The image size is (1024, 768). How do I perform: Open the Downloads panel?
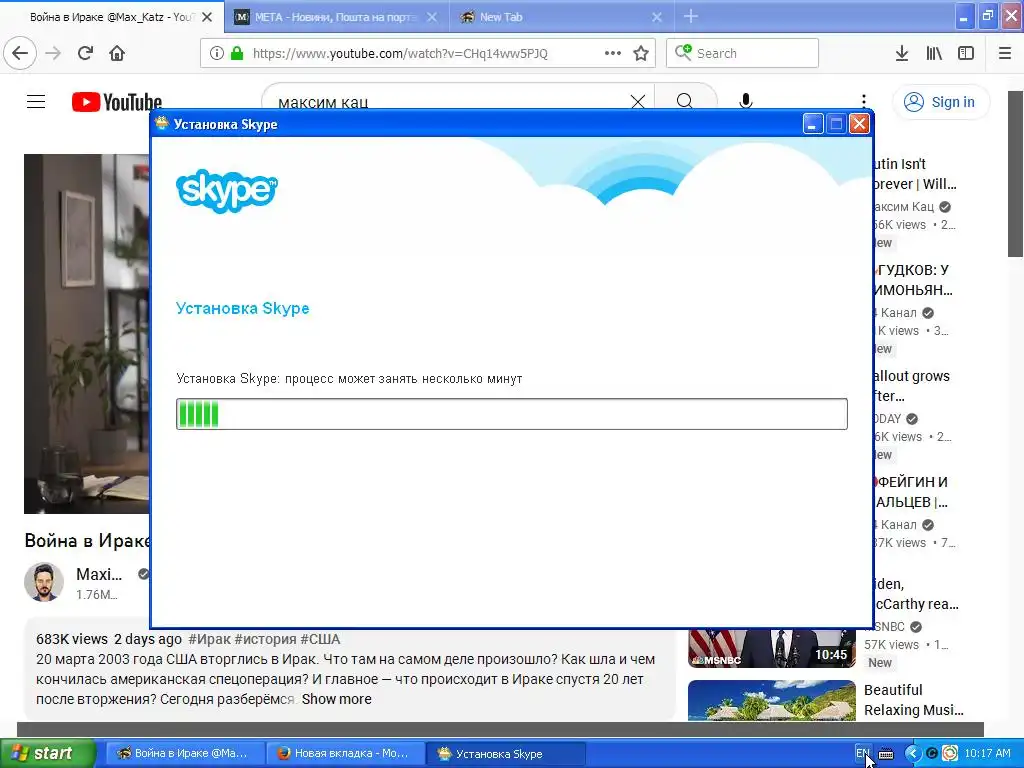(x=901, y=53)
